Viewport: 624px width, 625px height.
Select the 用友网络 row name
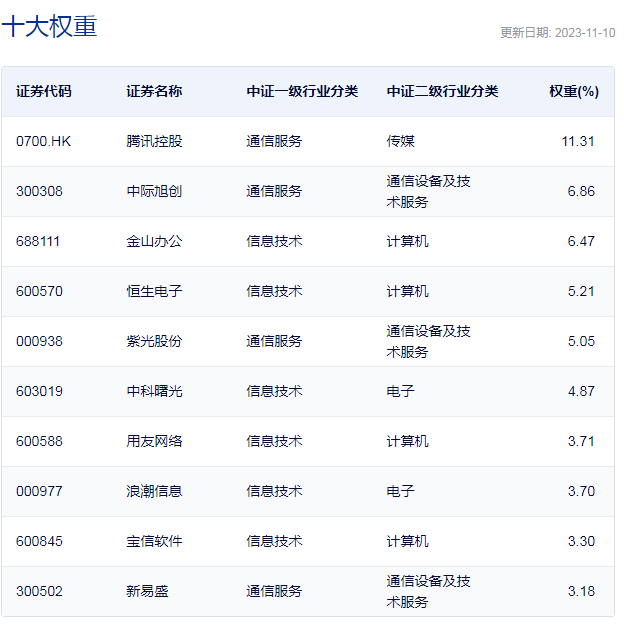[154, 441]
